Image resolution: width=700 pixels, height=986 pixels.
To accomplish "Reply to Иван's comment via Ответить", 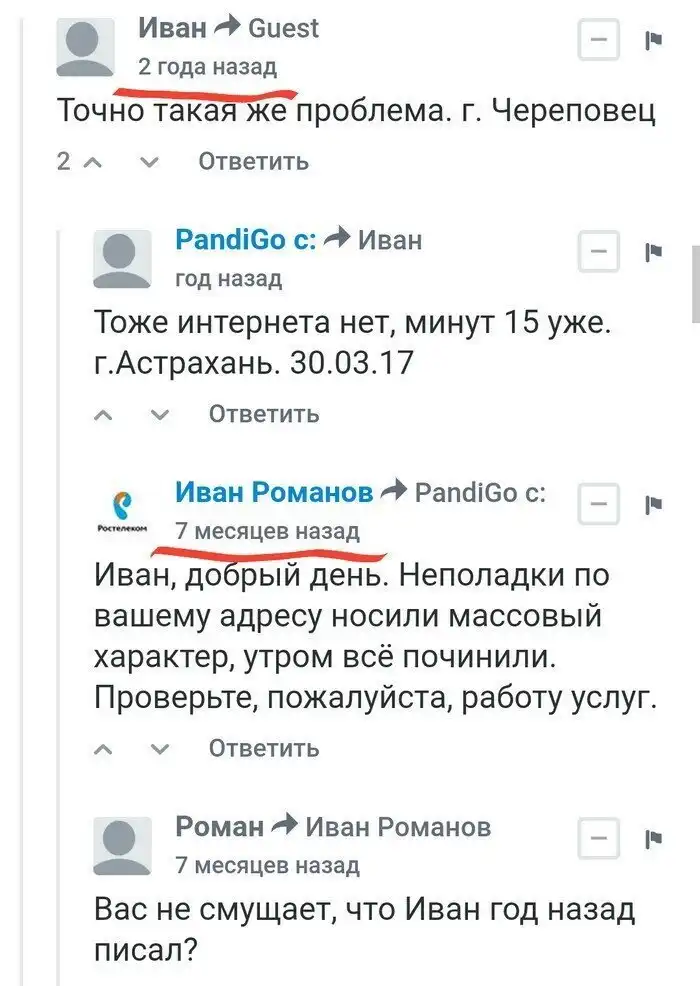I will coord(253,162).
